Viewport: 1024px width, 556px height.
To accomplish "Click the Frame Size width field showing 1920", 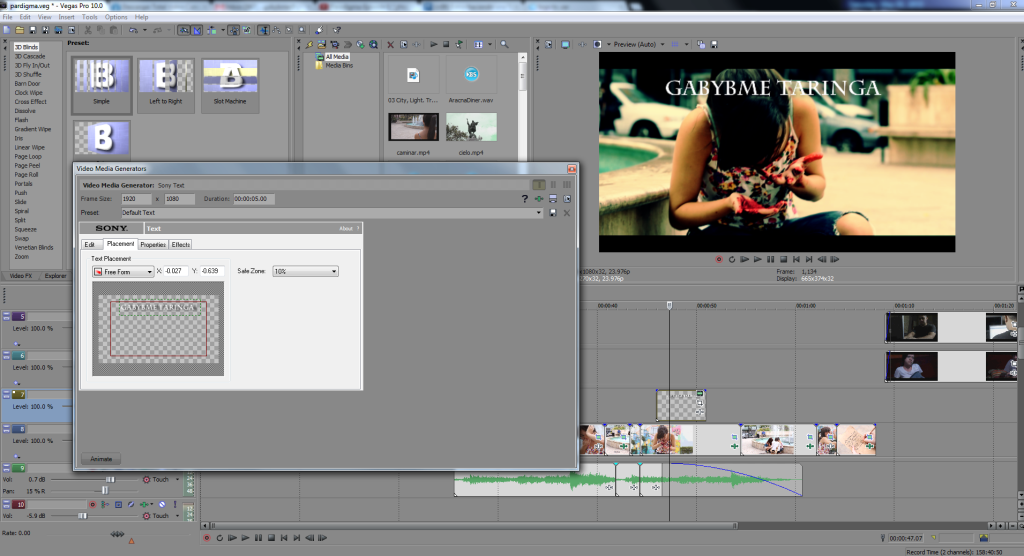I will 136,199.
